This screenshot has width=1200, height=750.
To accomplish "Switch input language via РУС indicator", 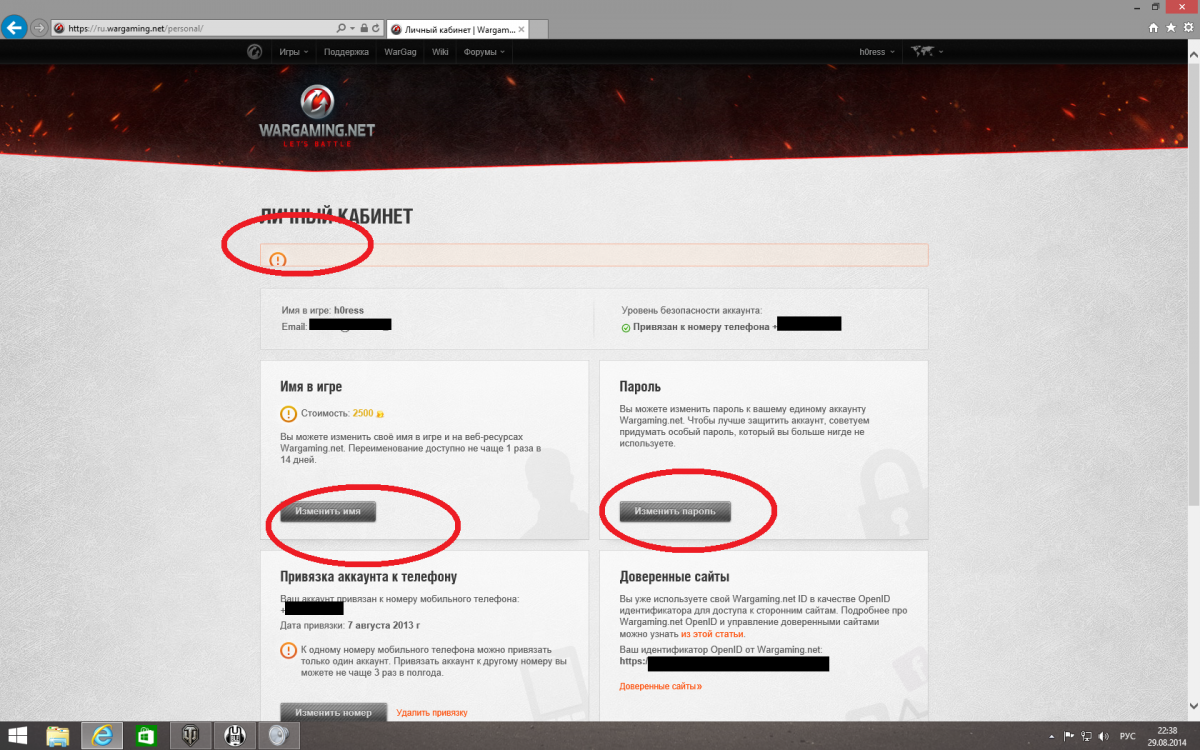I will tap(1127, 736).
